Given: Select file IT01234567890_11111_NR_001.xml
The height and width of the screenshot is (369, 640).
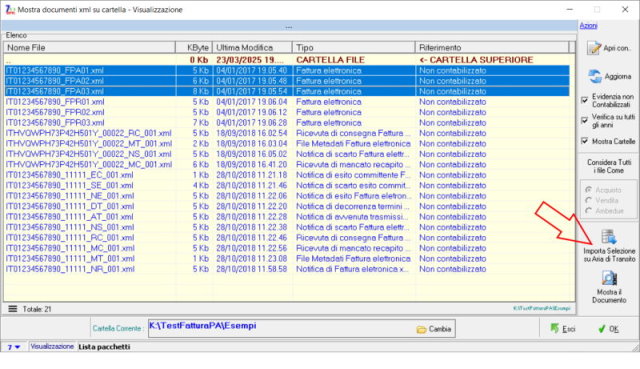Looking at the screenshot, I should tap(287, 269).
